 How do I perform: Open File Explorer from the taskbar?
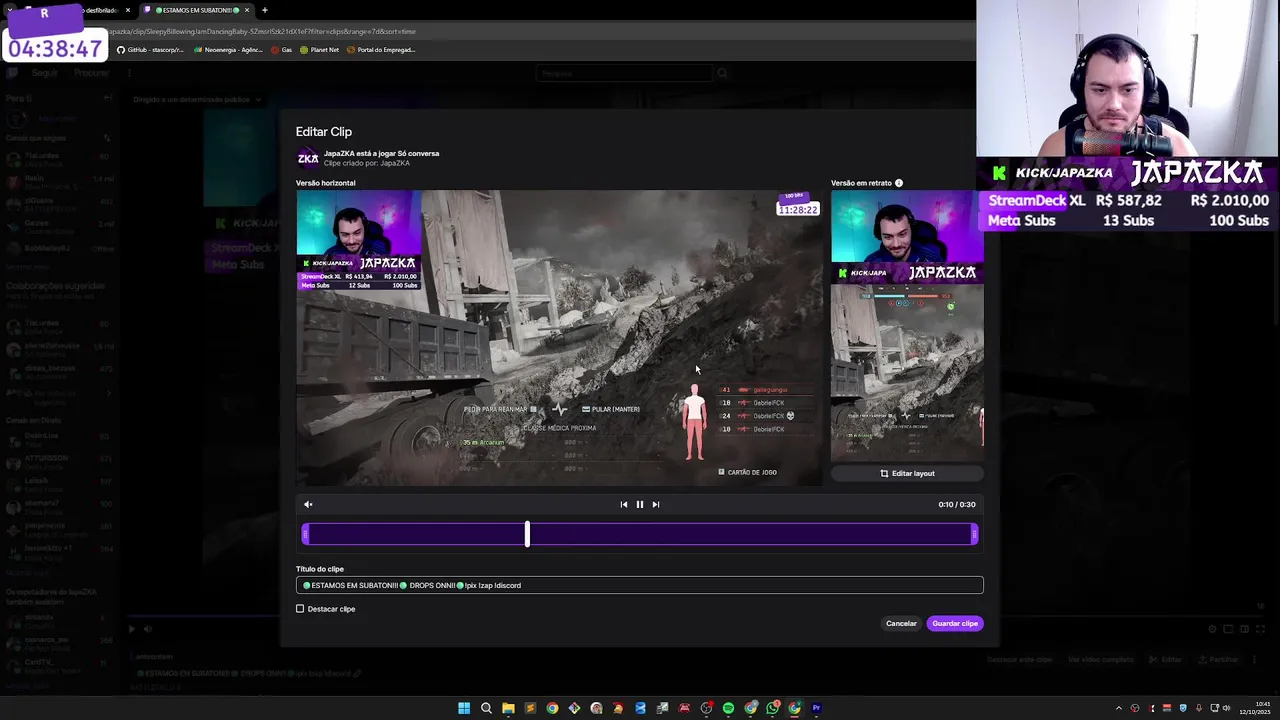coord(508,708)
